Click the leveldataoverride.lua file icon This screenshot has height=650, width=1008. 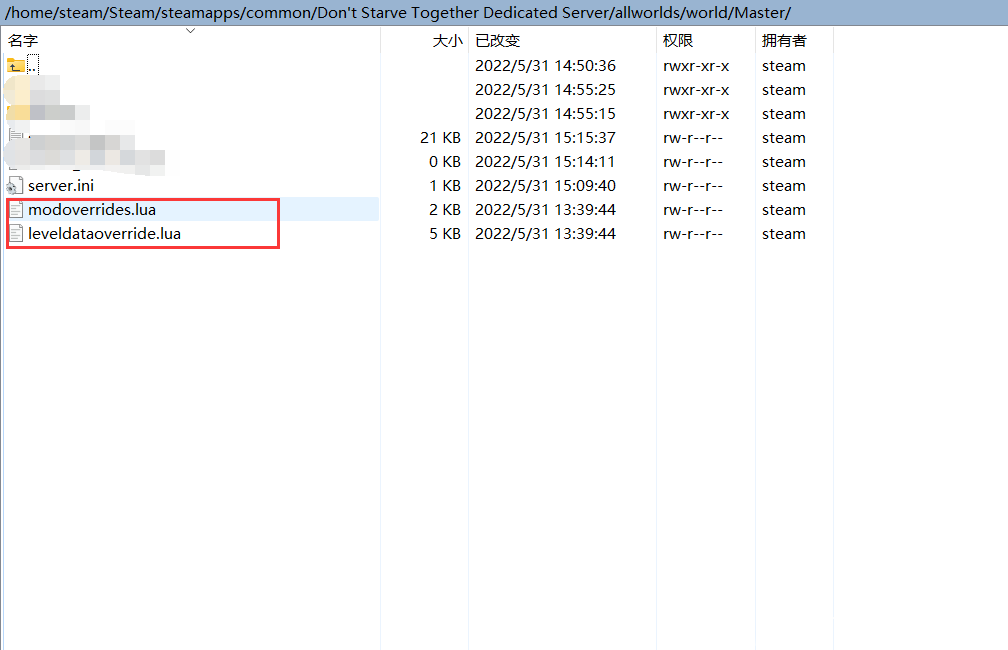16,233
